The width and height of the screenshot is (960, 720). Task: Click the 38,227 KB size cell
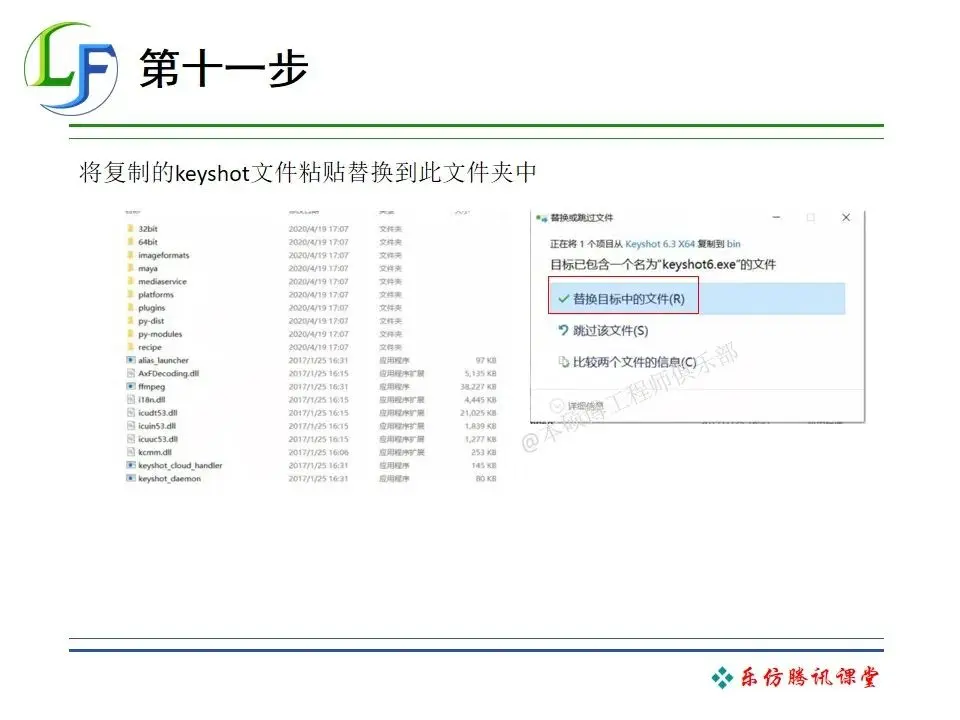[x=478, y=387]
